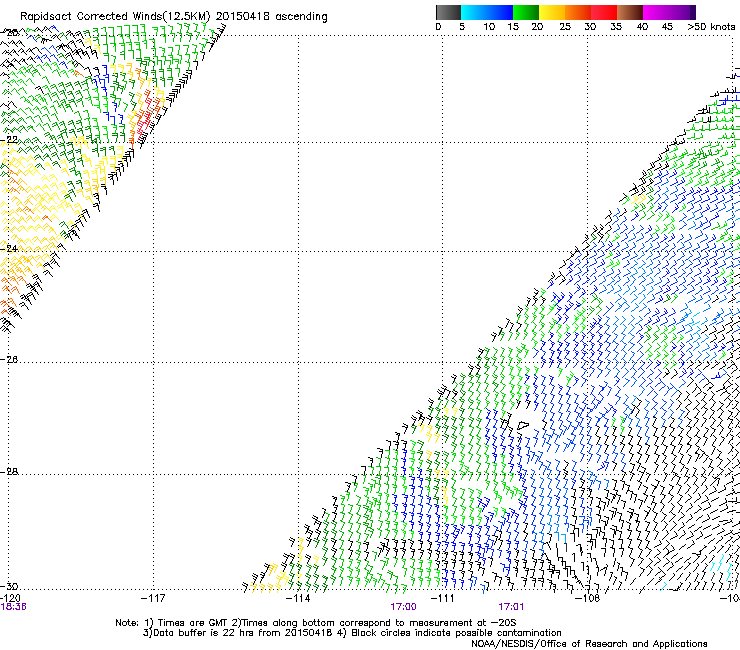
Task: Click the 'Times are GMT' note line
Action: tap(316, 623)
